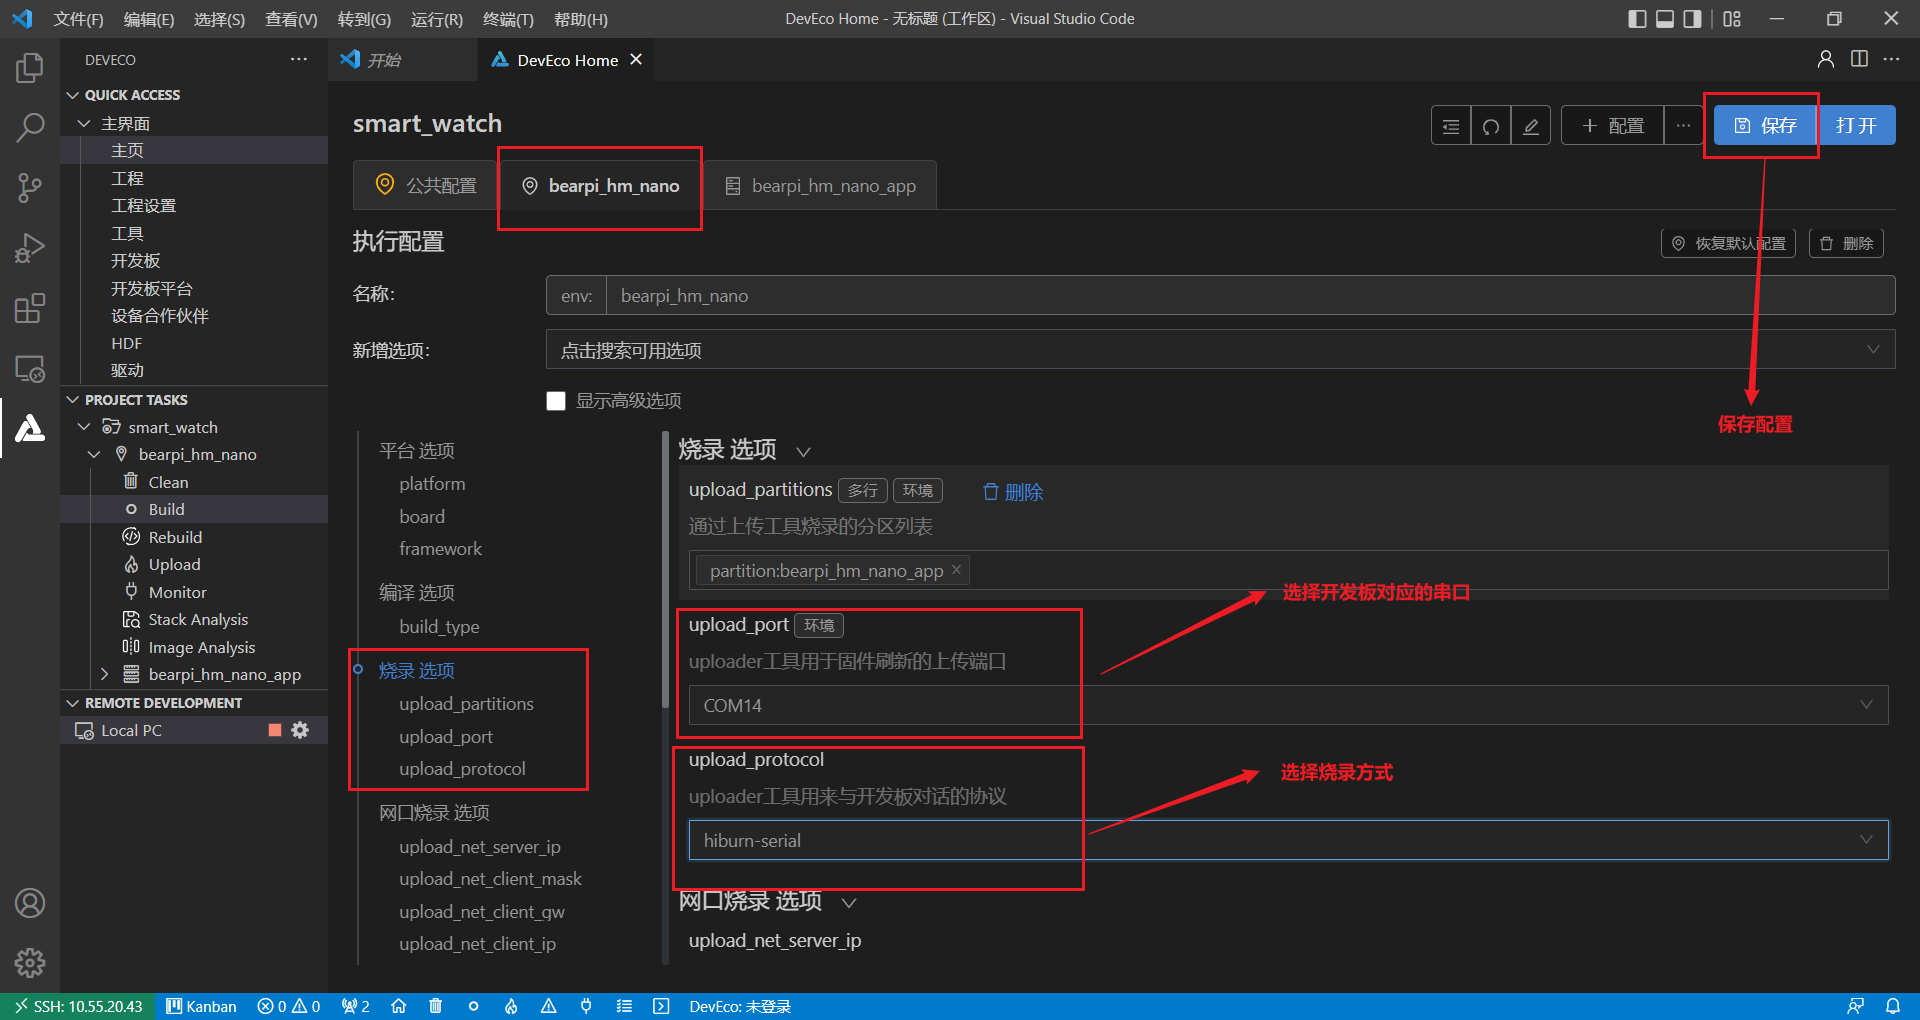
Task: Open the upload_protocol hiburn-serial dropdown
Action: click(1288, 840)
